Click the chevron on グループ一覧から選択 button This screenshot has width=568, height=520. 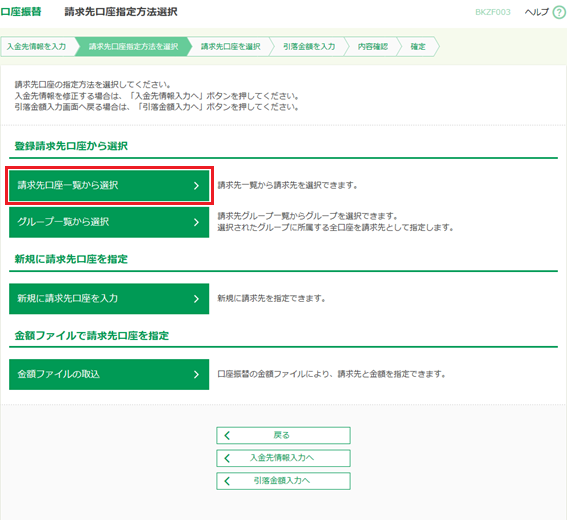196,222
